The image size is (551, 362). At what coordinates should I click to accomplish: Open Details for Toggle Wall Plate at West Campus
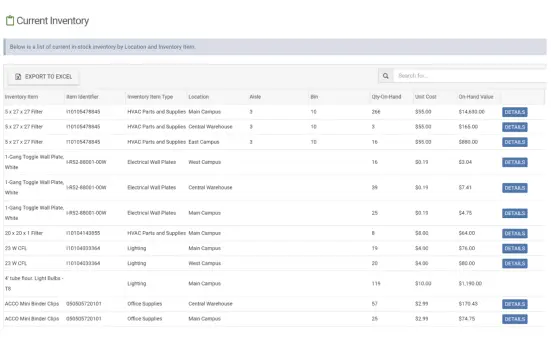click(514, 162)
